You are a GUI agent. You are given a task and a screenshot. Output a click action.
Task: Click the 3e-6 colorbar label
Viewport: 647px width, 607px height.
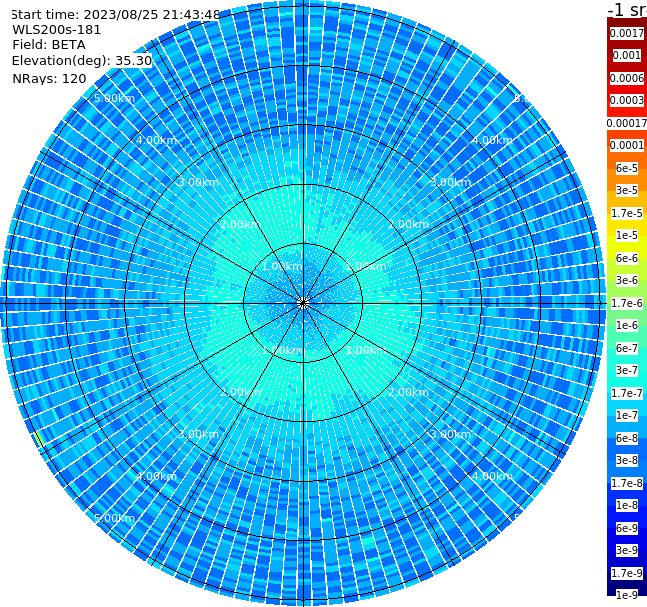coord(627,280)
